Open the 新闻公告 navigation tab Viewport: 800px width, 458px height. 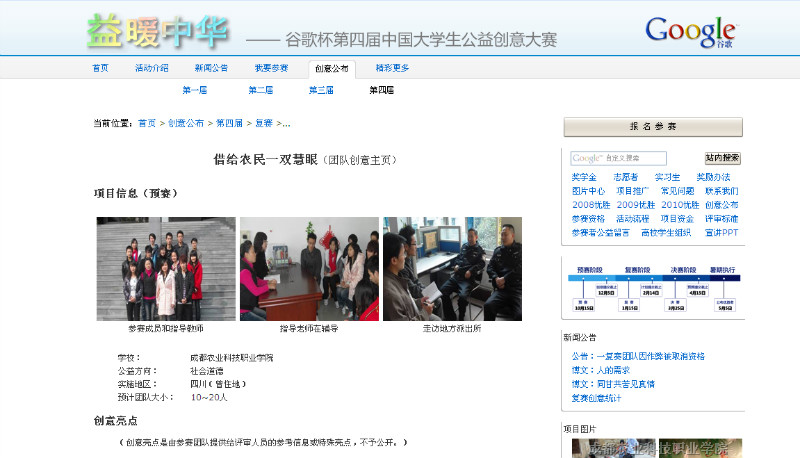coord(211,68)
